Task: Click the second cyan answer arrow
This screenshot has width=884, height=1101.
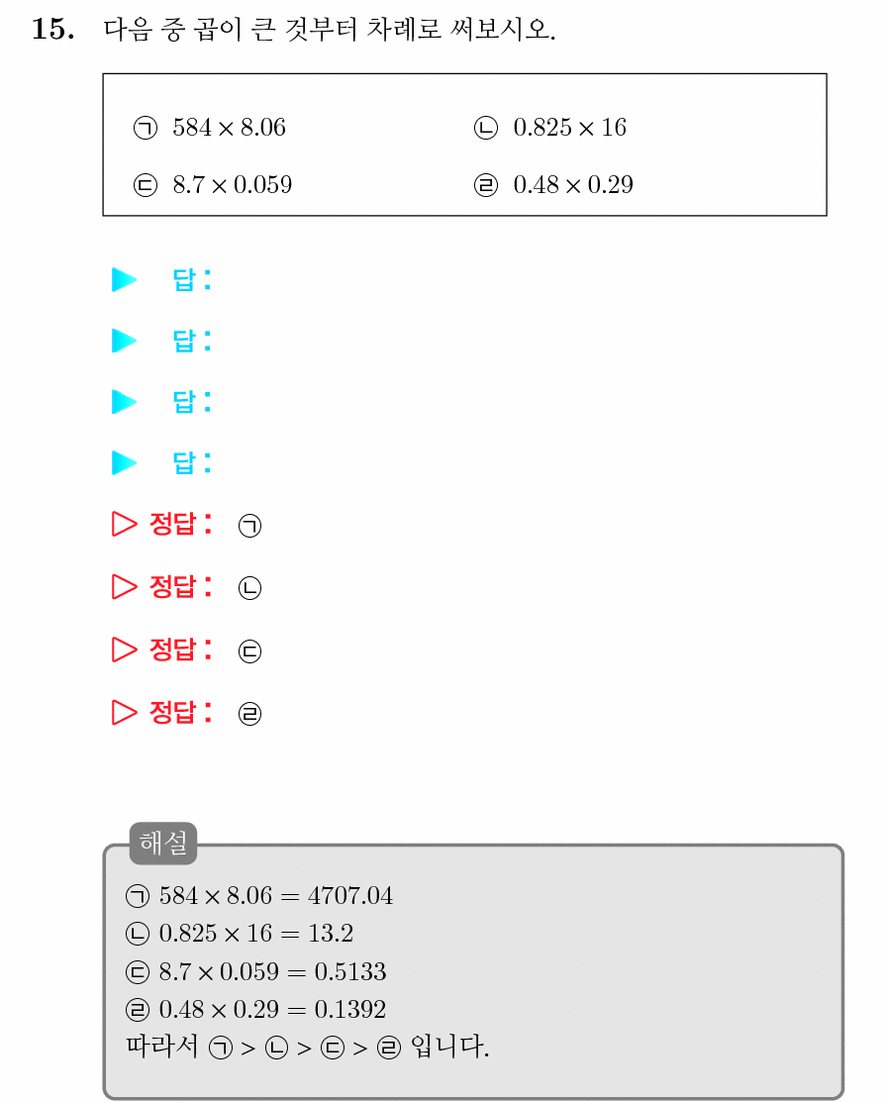Action: coord(124,341)
